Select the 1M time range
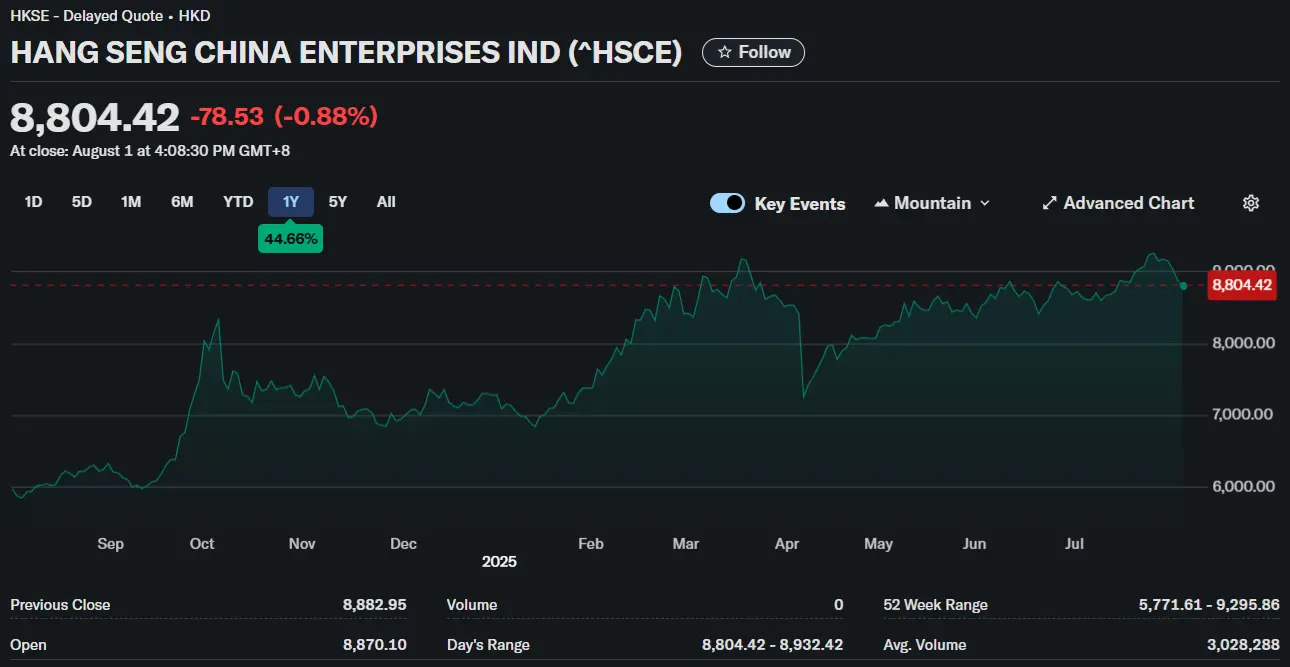 pyautogui.click(x=131, y=202)
